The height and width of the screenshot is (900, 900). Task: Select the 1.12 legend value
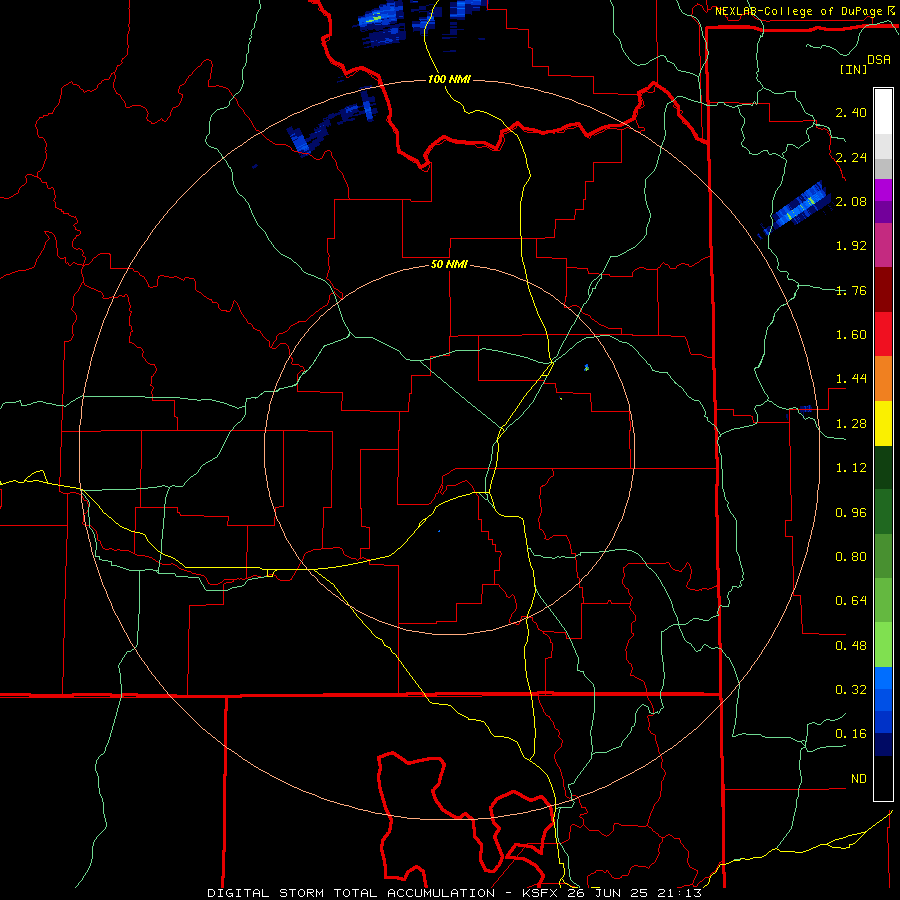pyautogui.click(x=851, y=468)
